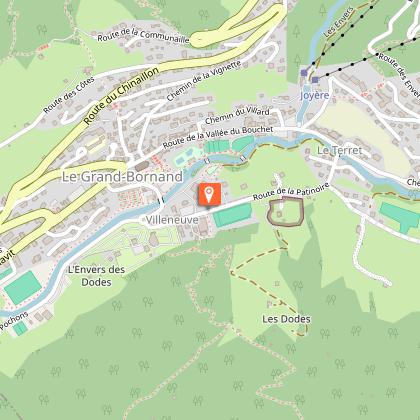Click the Les Envers label near ski lift
This screenshot has height=420, width=420.
click(x=339, y=22)
